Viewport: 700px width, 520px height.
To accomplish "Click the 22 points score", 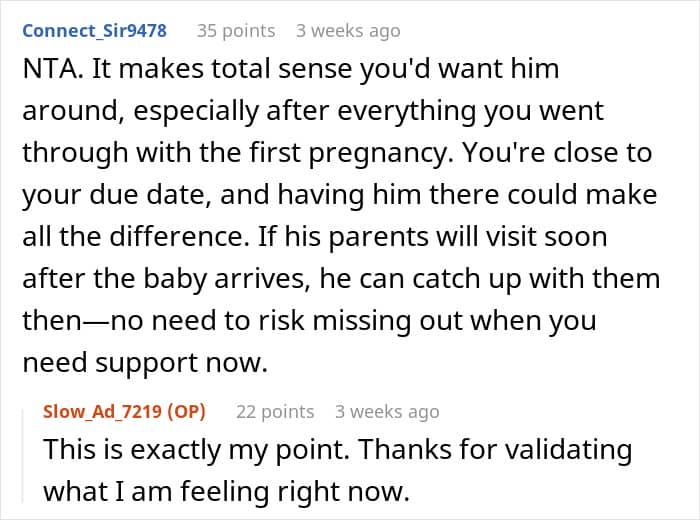I will click(x=274, y=411).
